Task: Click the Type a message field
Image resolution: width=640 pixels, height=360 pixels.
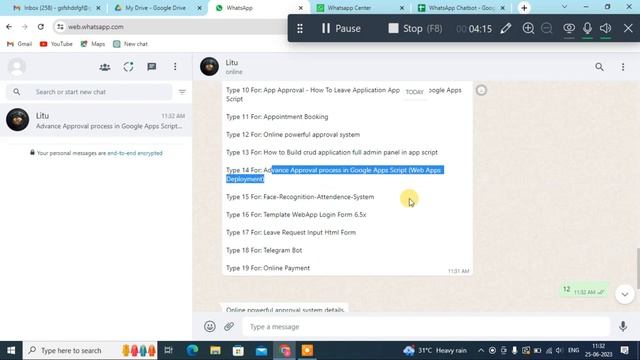Action: pos(426,327)
